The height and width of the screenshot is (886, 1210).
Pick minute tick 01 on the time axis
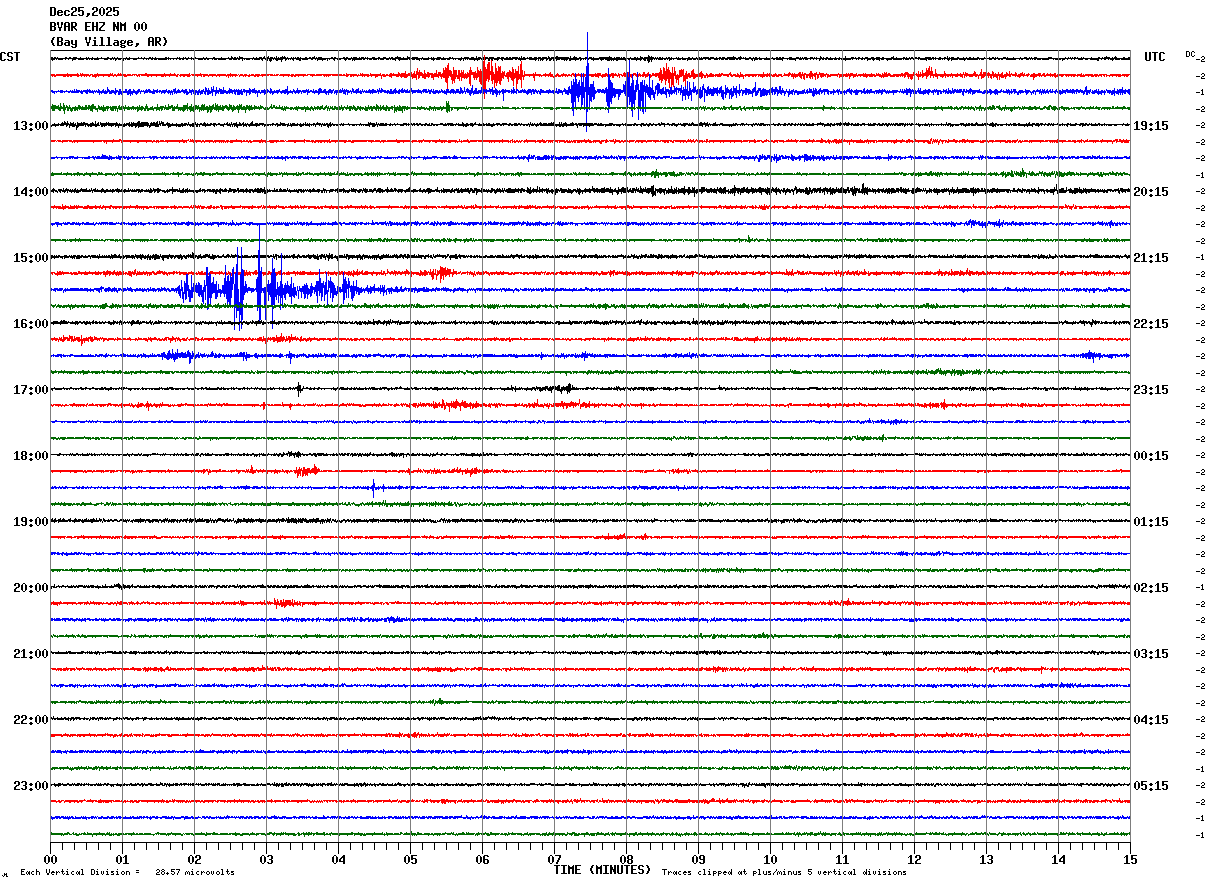(x=122, y=859)
